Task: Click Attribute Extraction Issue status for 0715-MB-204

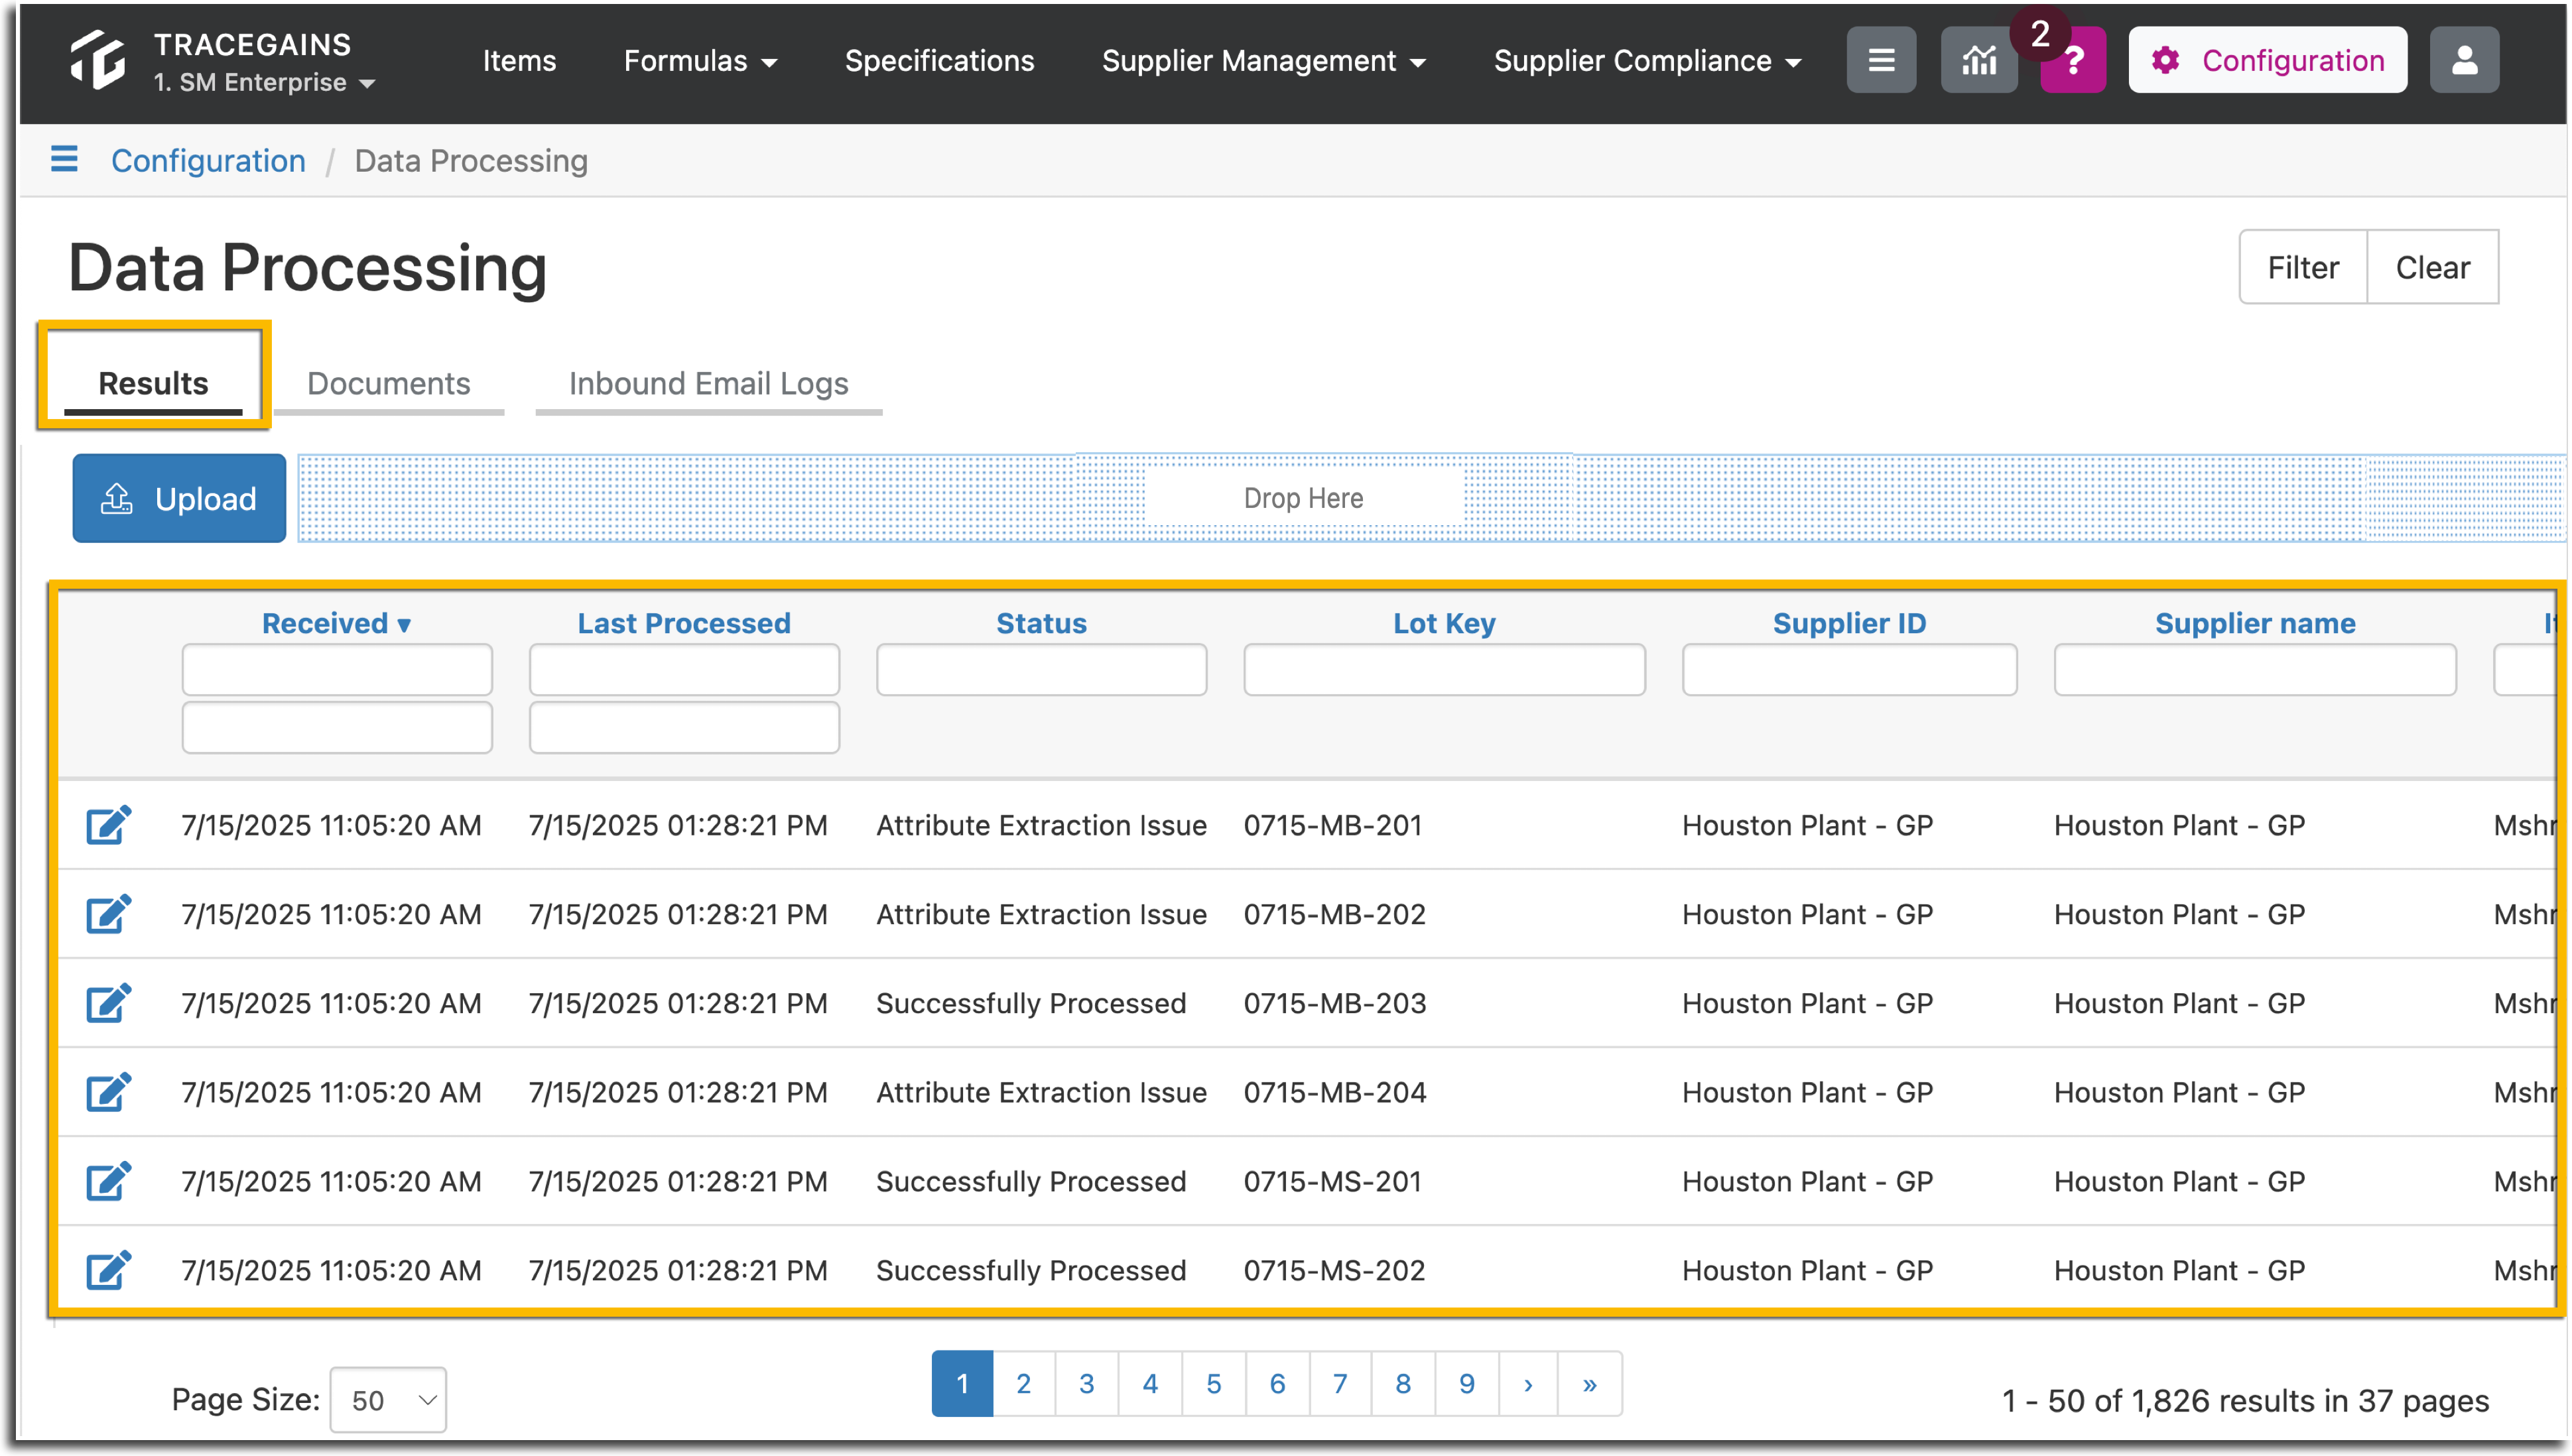Action: point(1041,1092)
